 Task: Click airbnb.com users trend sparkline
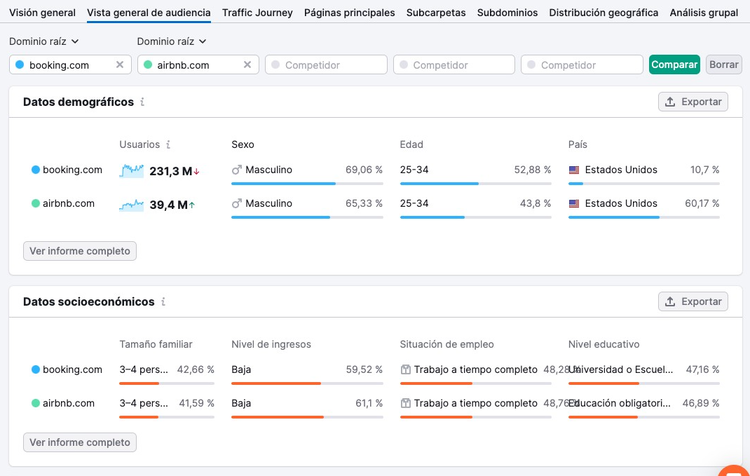132,205
